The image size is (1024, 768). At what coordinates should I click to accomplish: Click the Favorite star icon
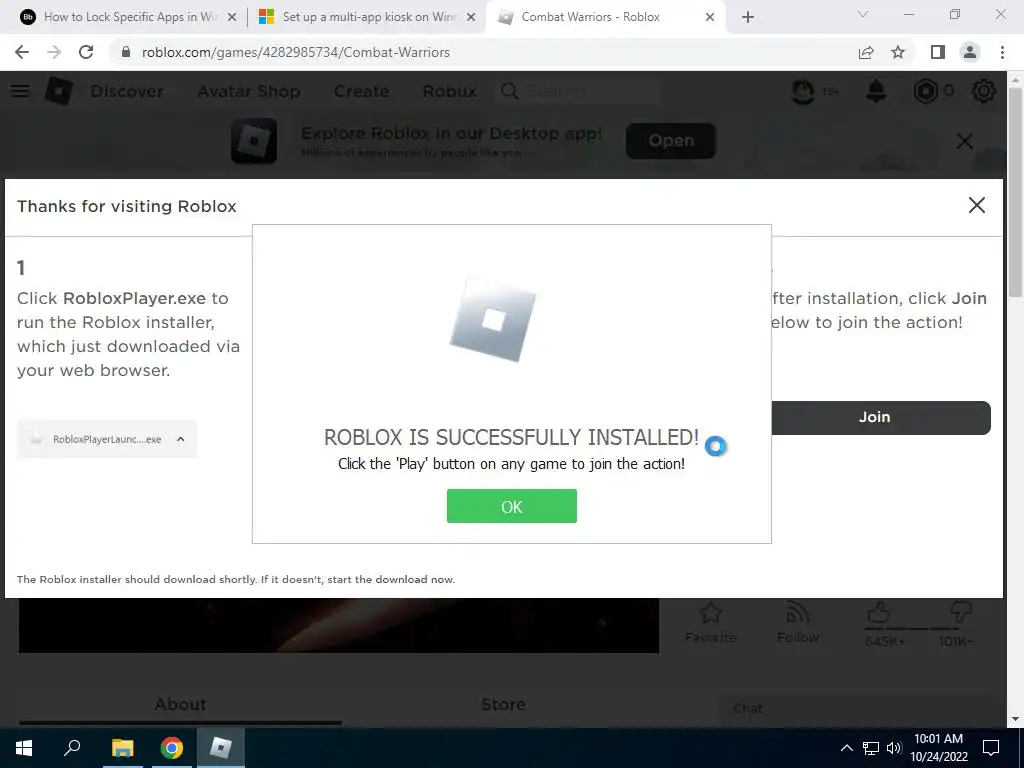click(x=710, y=613)
